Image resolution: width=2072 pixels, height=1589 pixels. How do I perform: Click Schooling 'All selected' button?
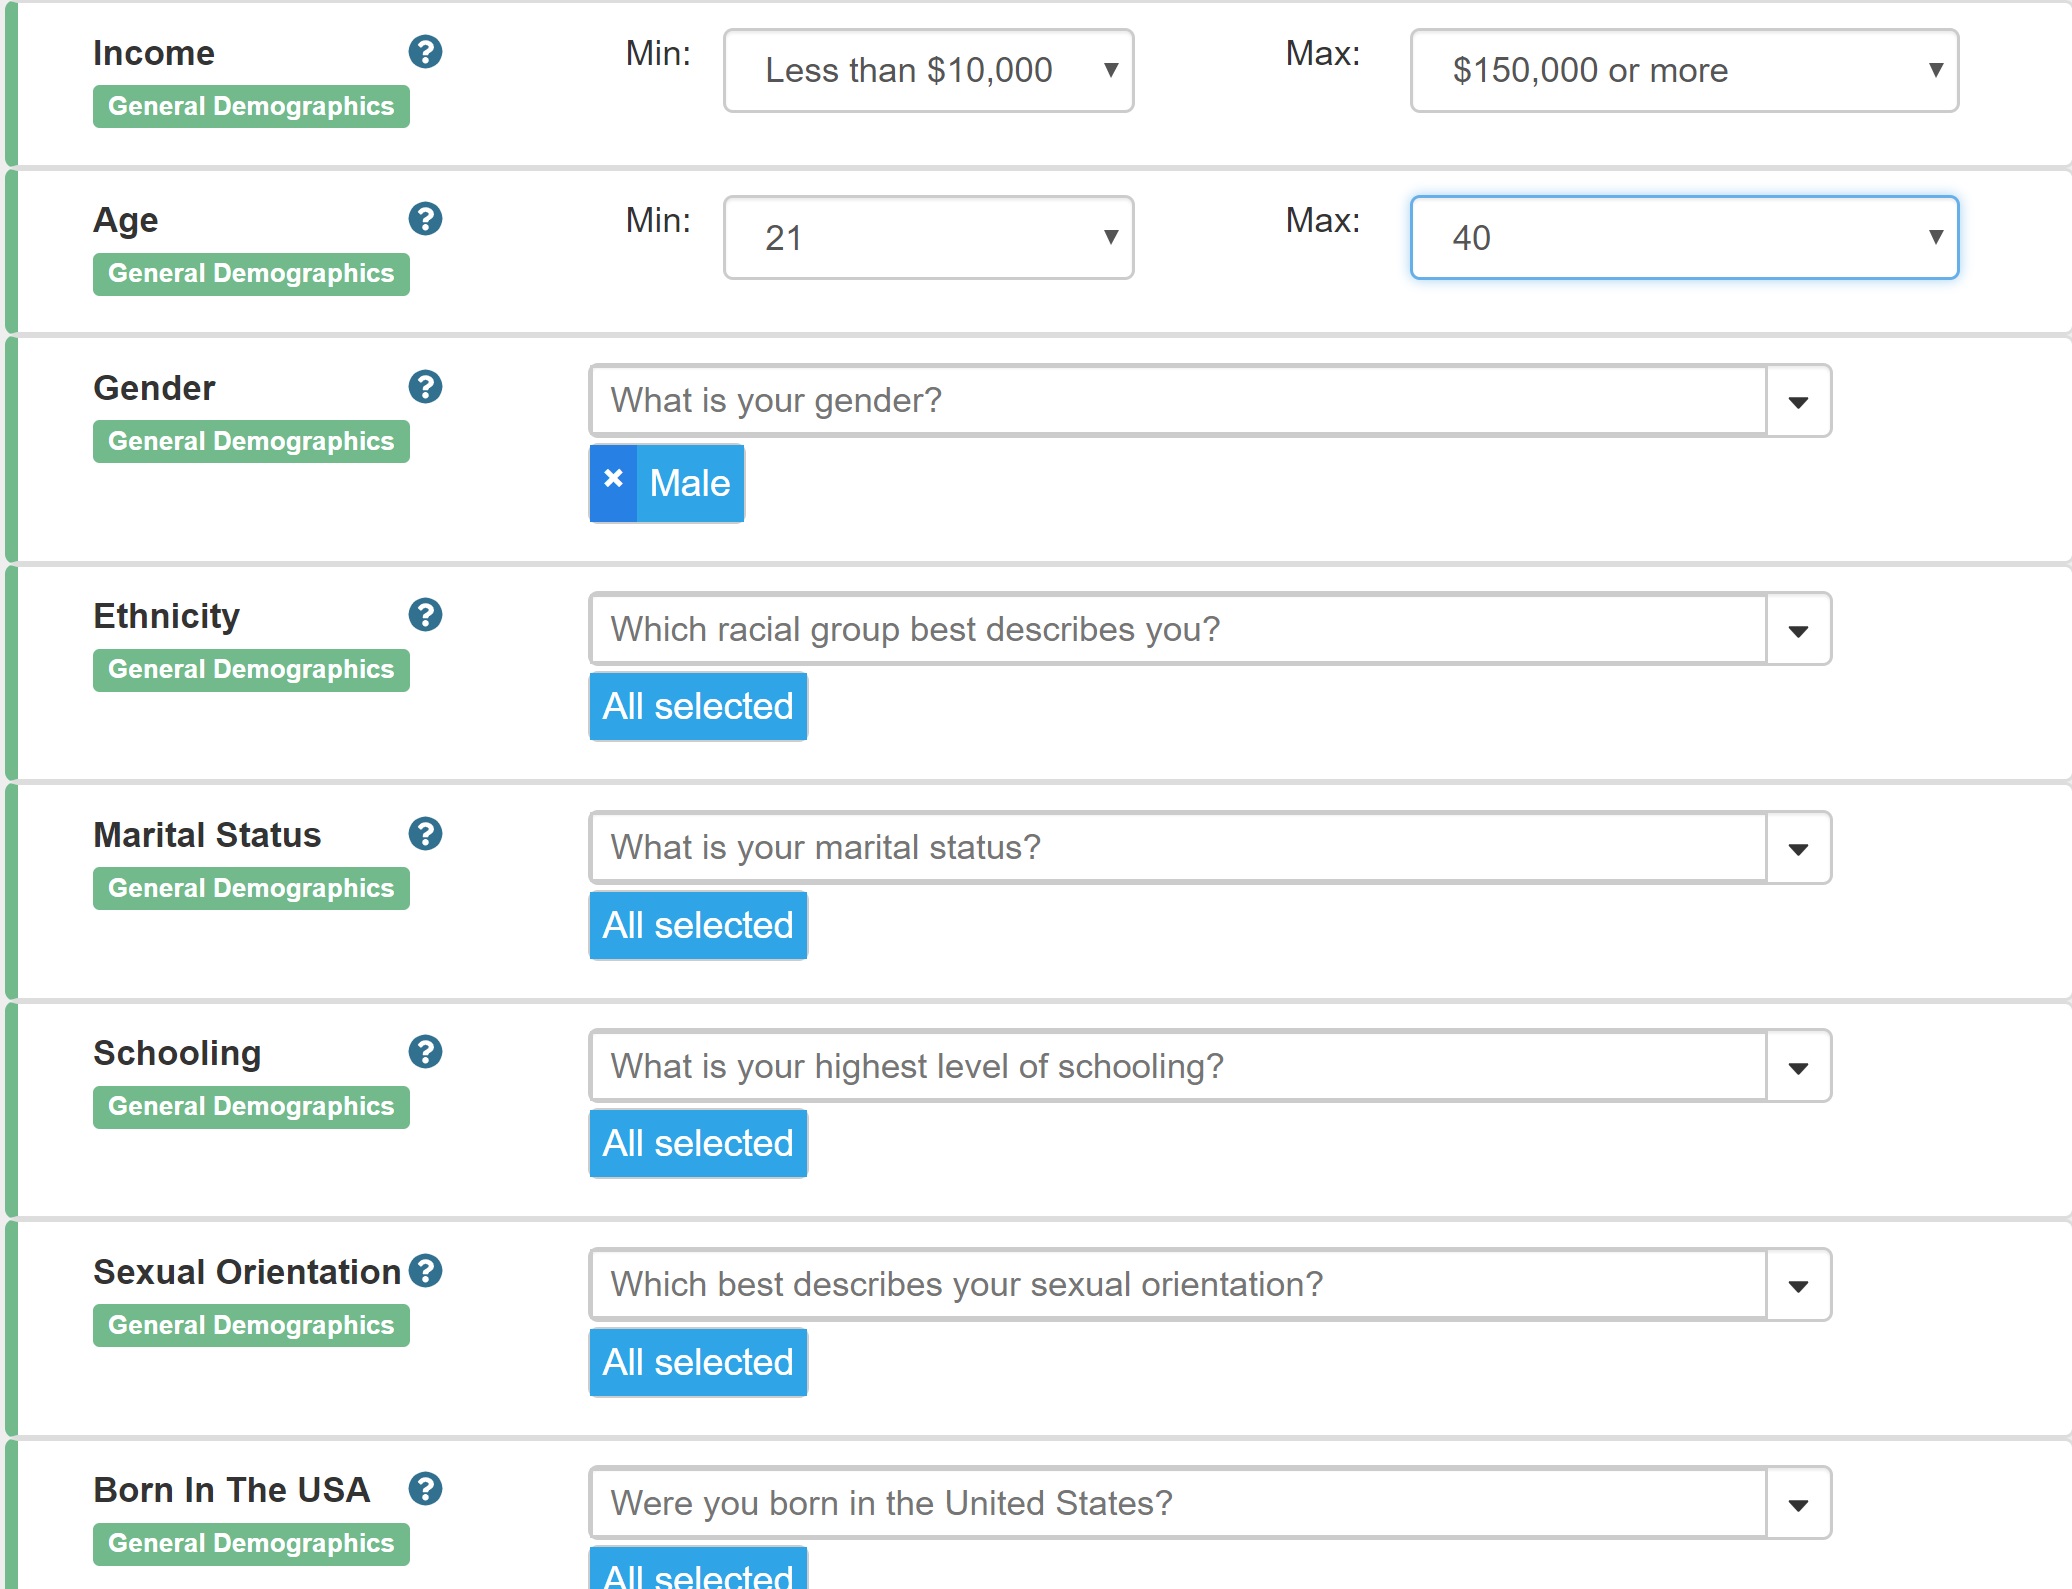[698, 1143]
